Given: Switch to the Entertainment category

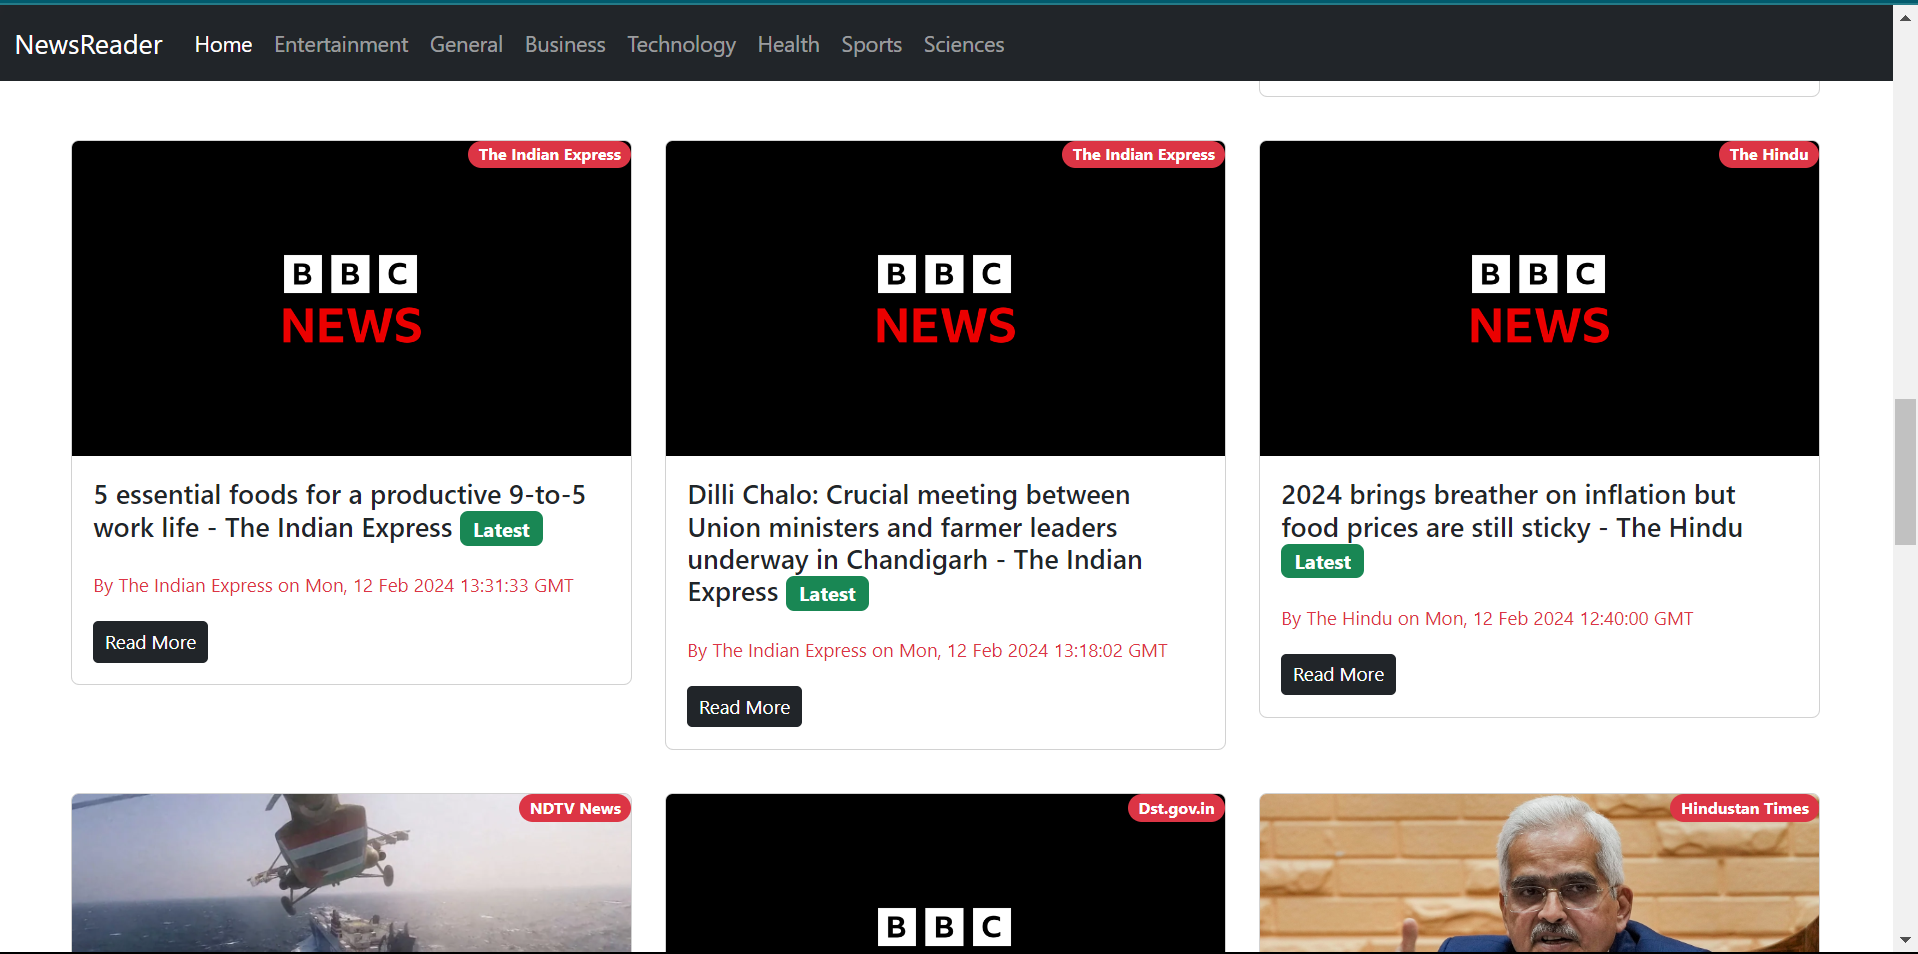Looking at the screenshot, I should [x=340, y=44].
